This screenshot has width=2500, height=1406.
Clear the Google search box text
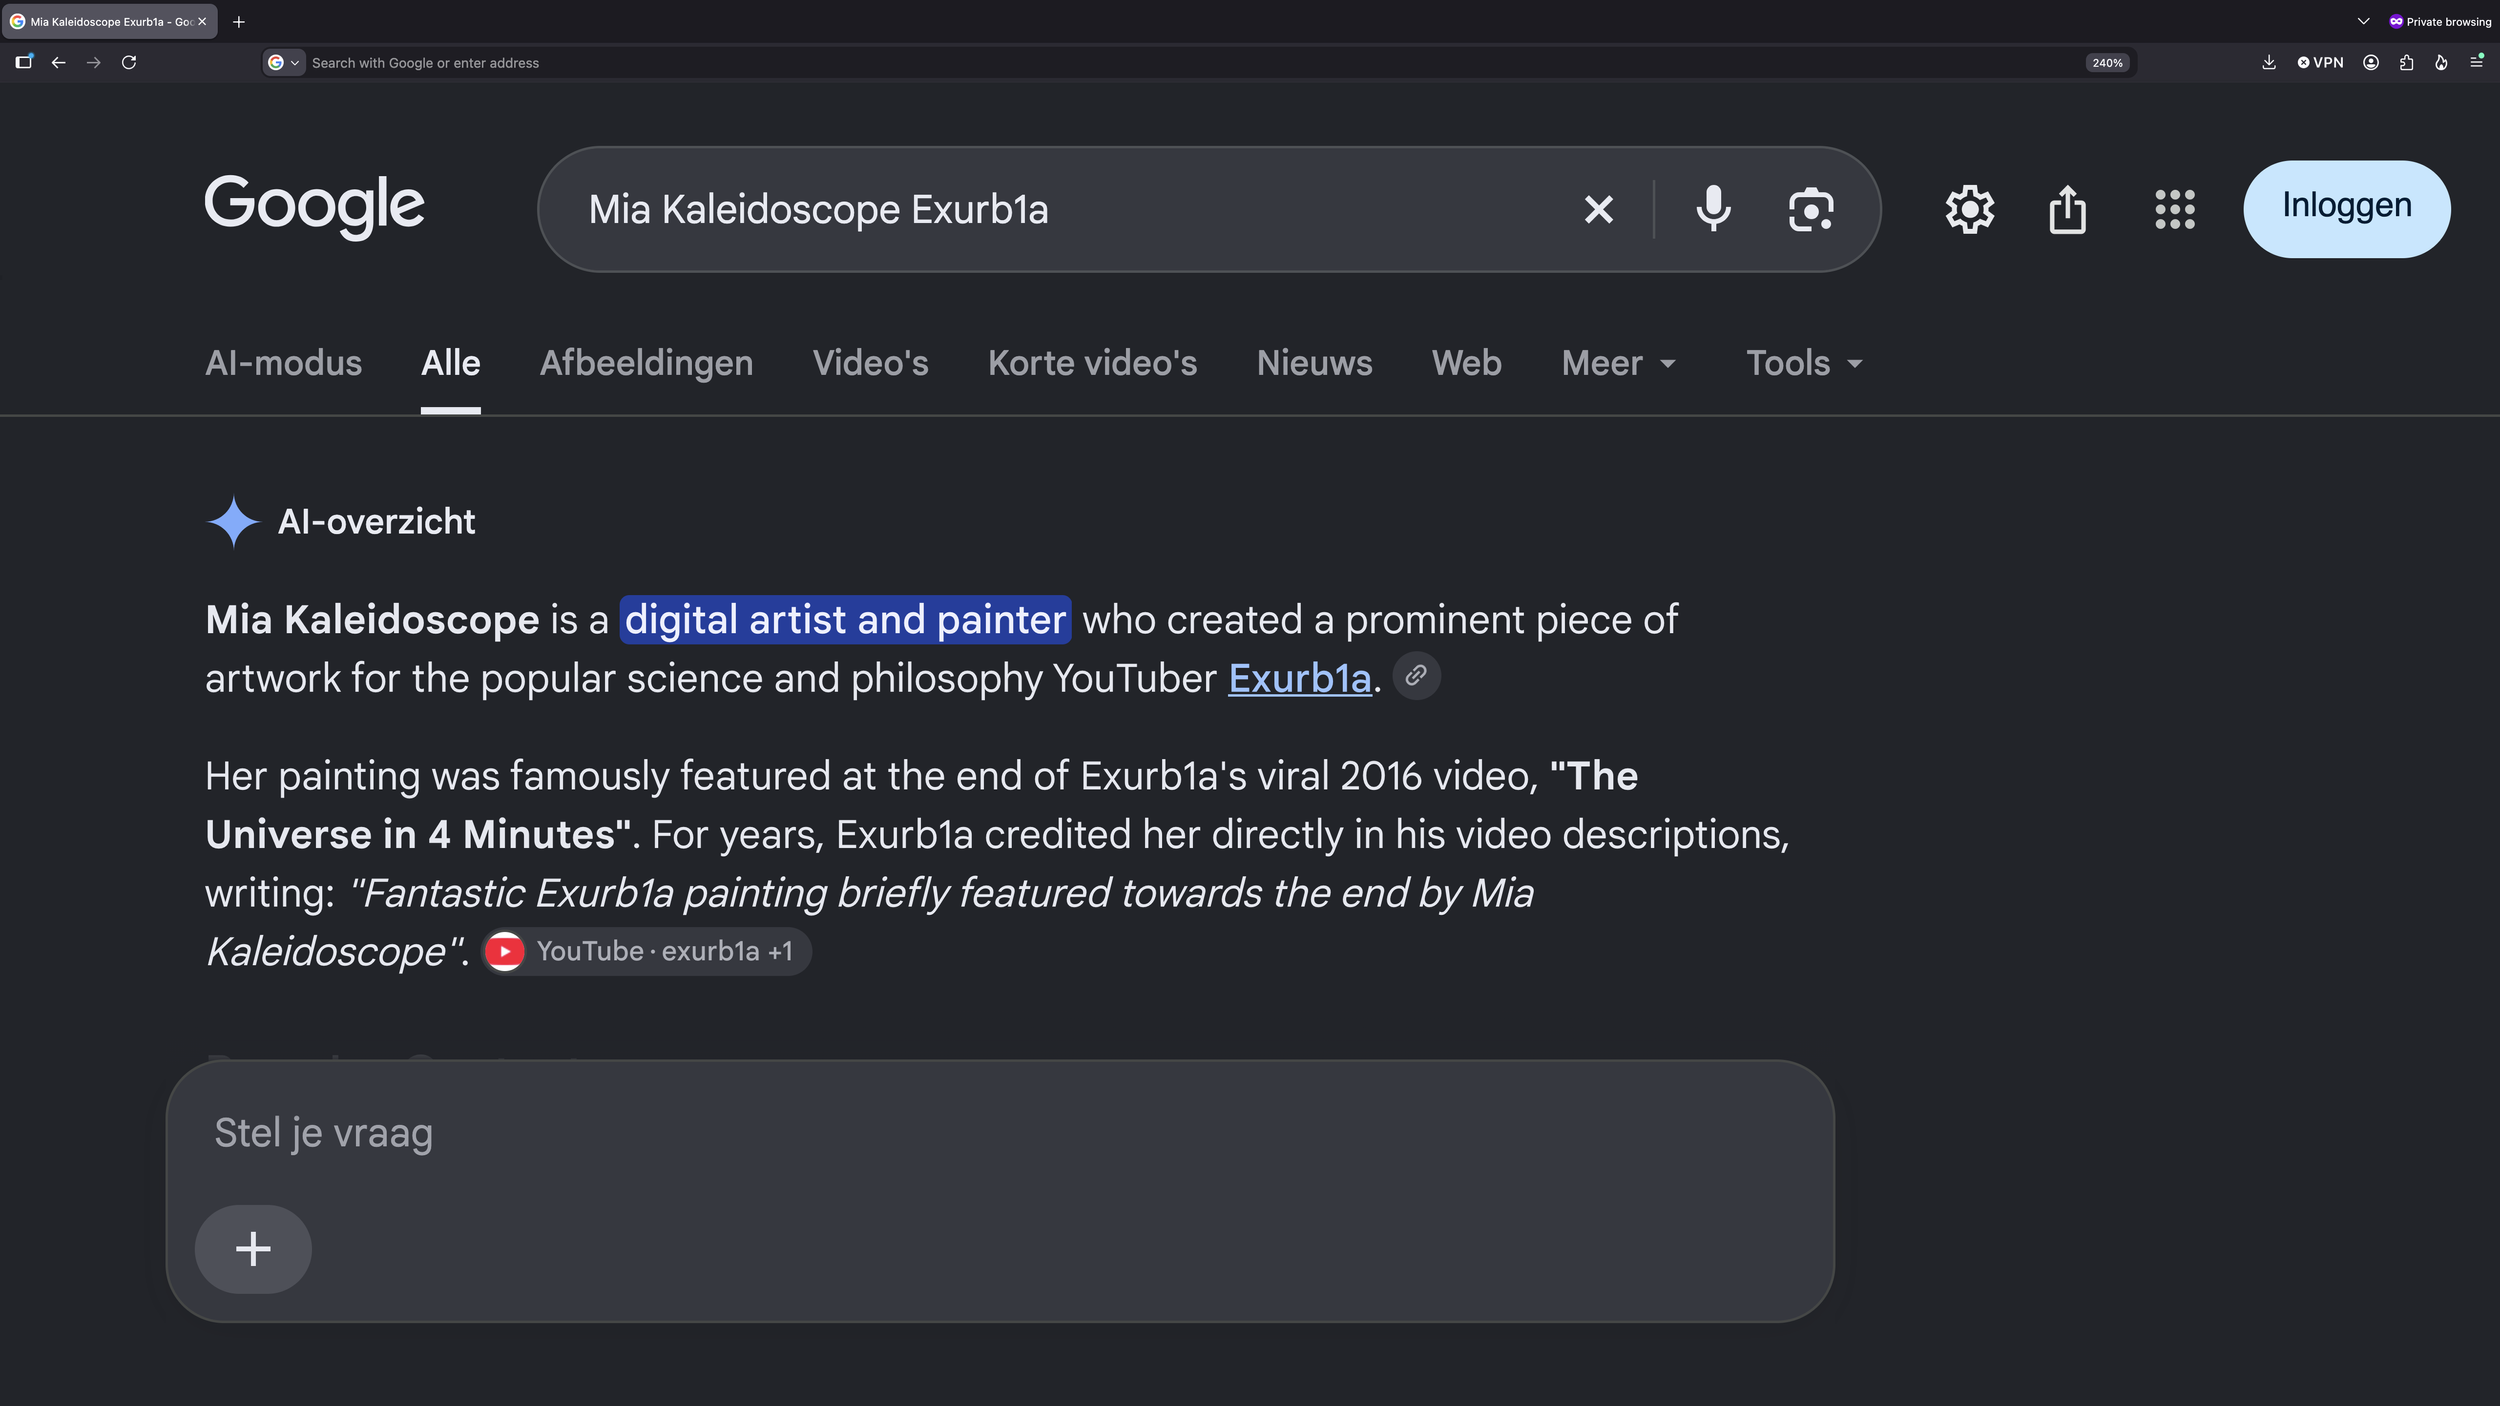pyautogui.click(x=1599, y=209)
